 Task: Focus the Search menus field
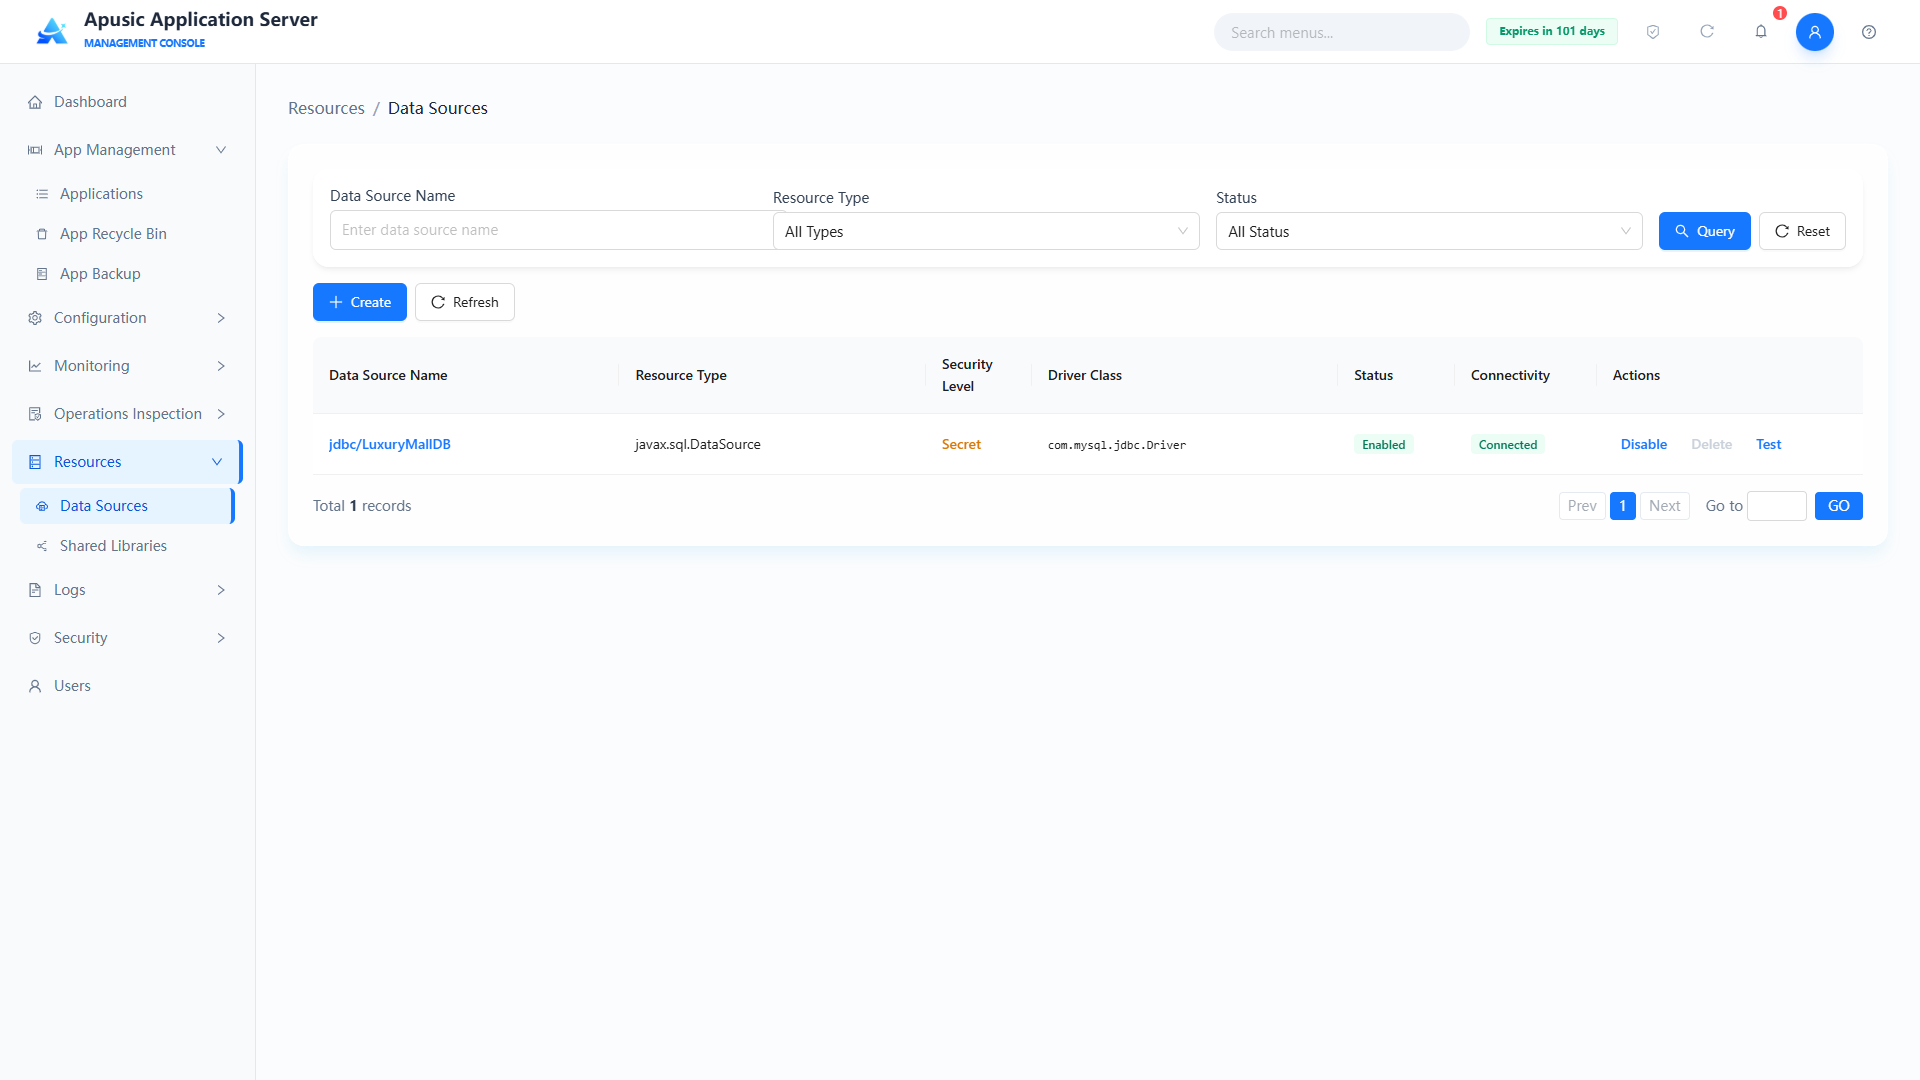pos(1342,32)
